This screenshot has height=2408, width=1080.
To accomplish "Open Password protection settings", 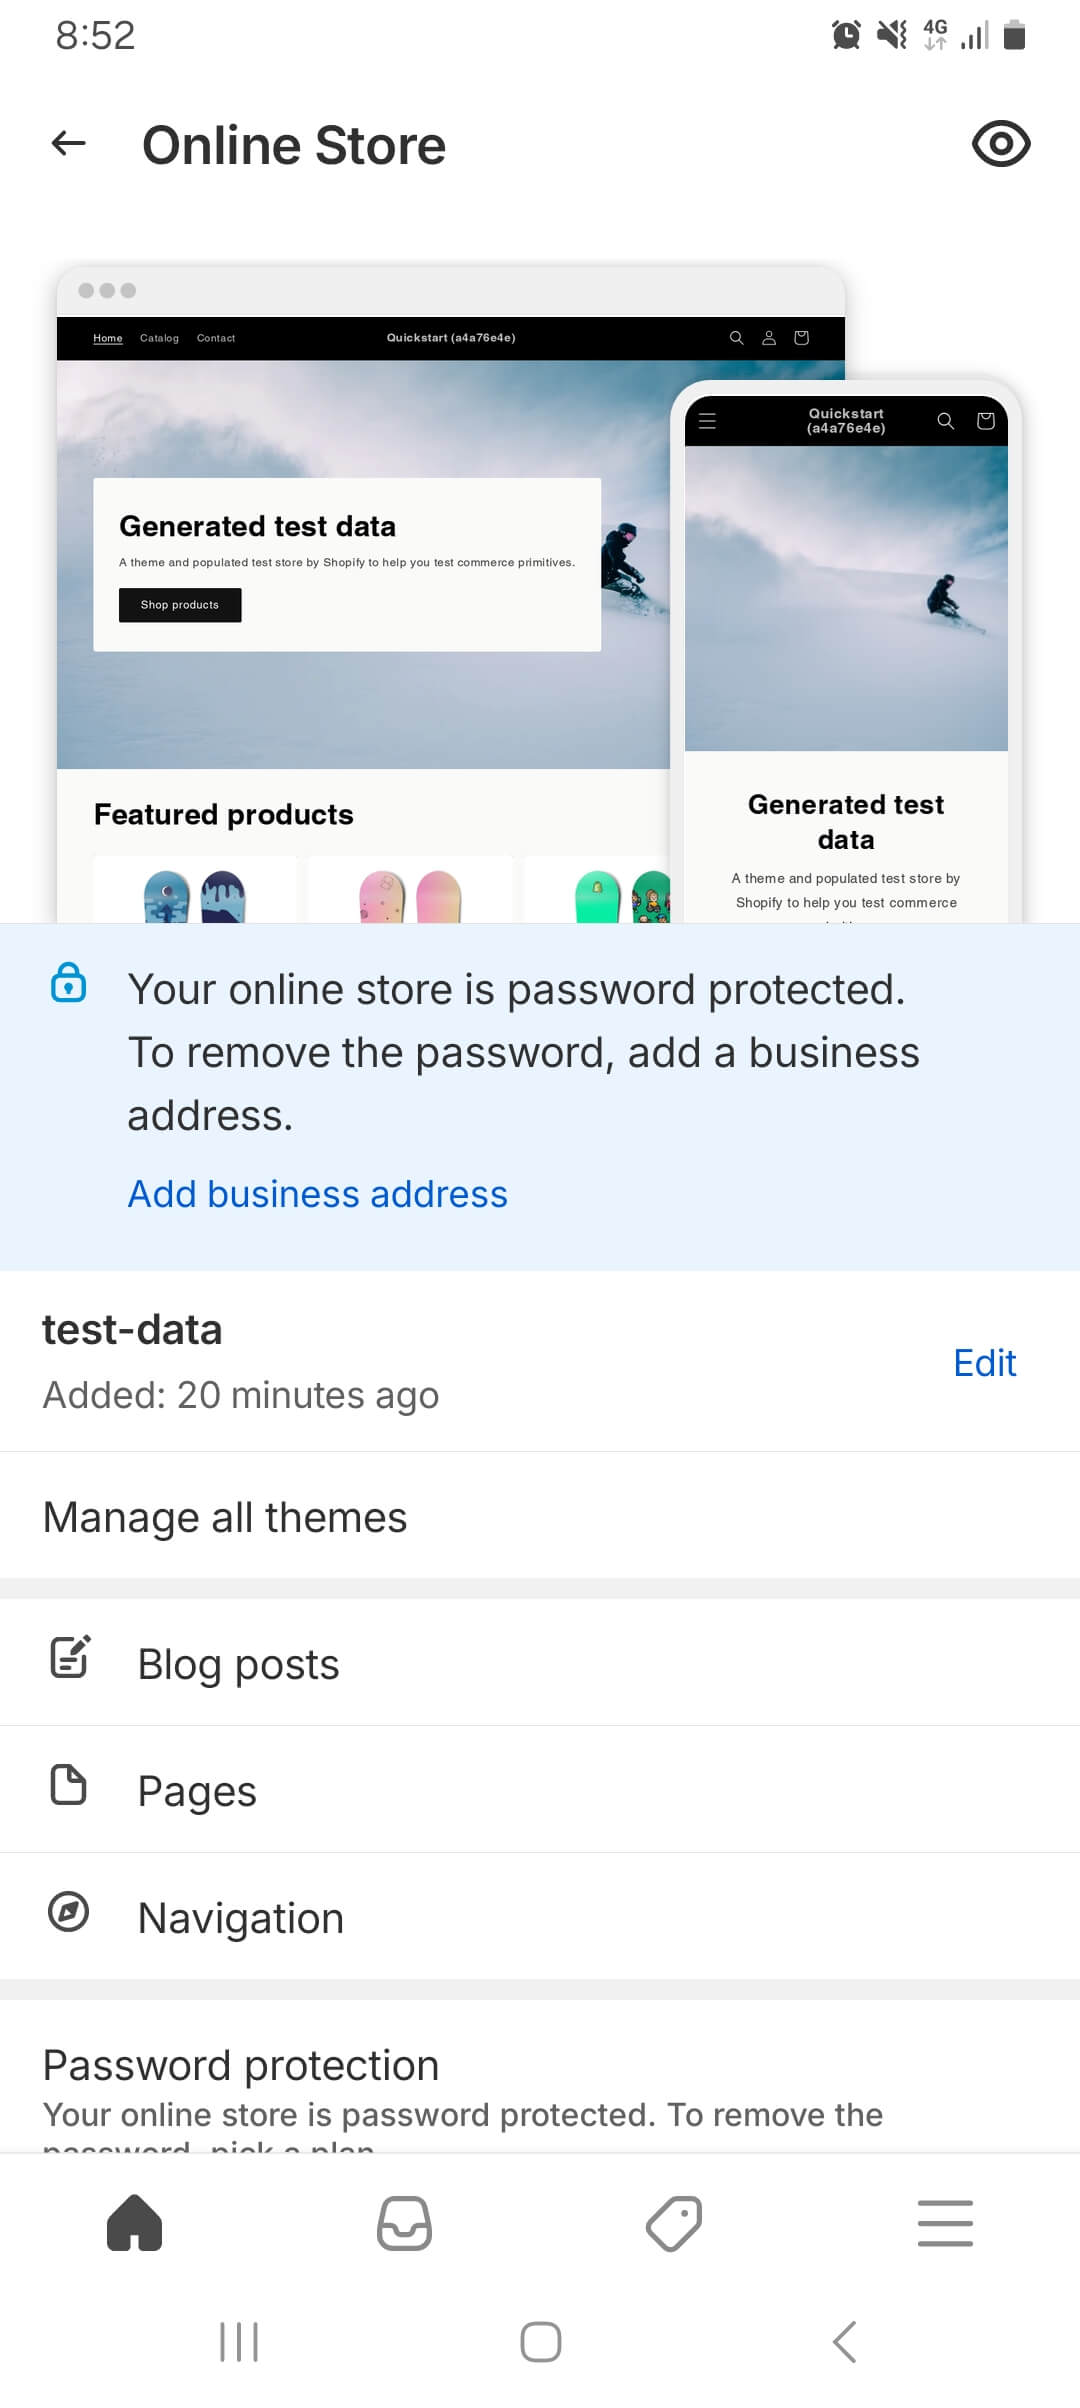I will click(x=240, y=2066).
